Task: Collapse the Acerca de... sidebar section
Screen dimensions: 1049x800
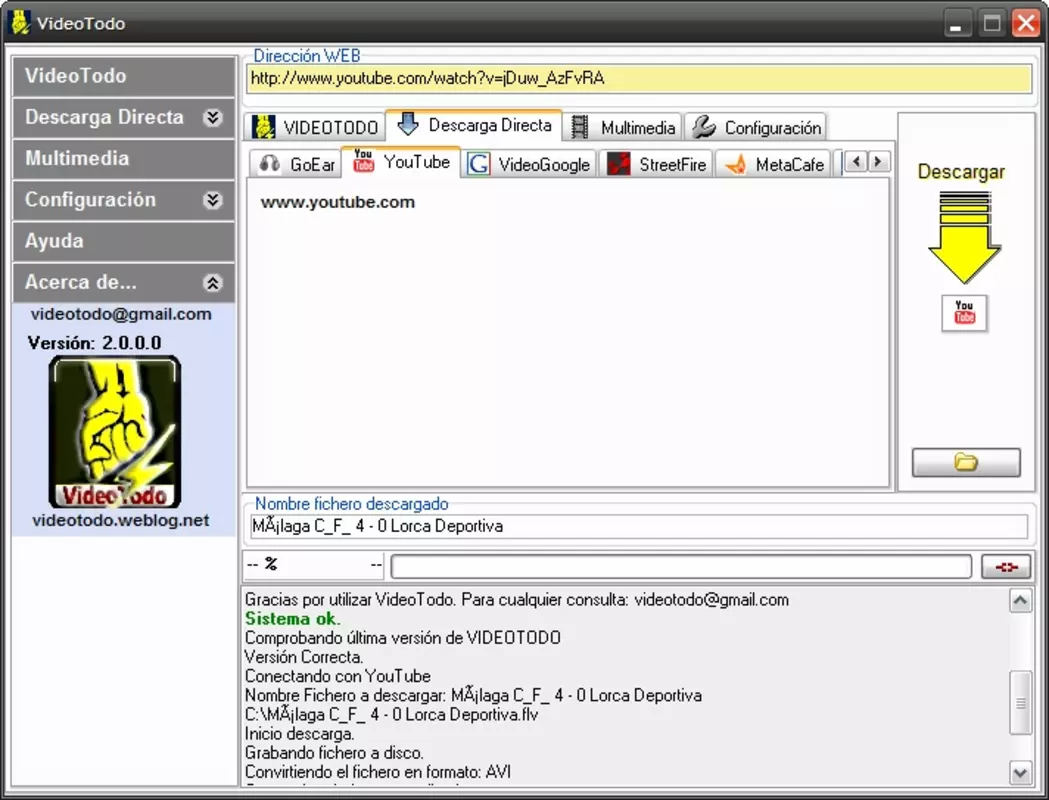Action: coord(212,283)
